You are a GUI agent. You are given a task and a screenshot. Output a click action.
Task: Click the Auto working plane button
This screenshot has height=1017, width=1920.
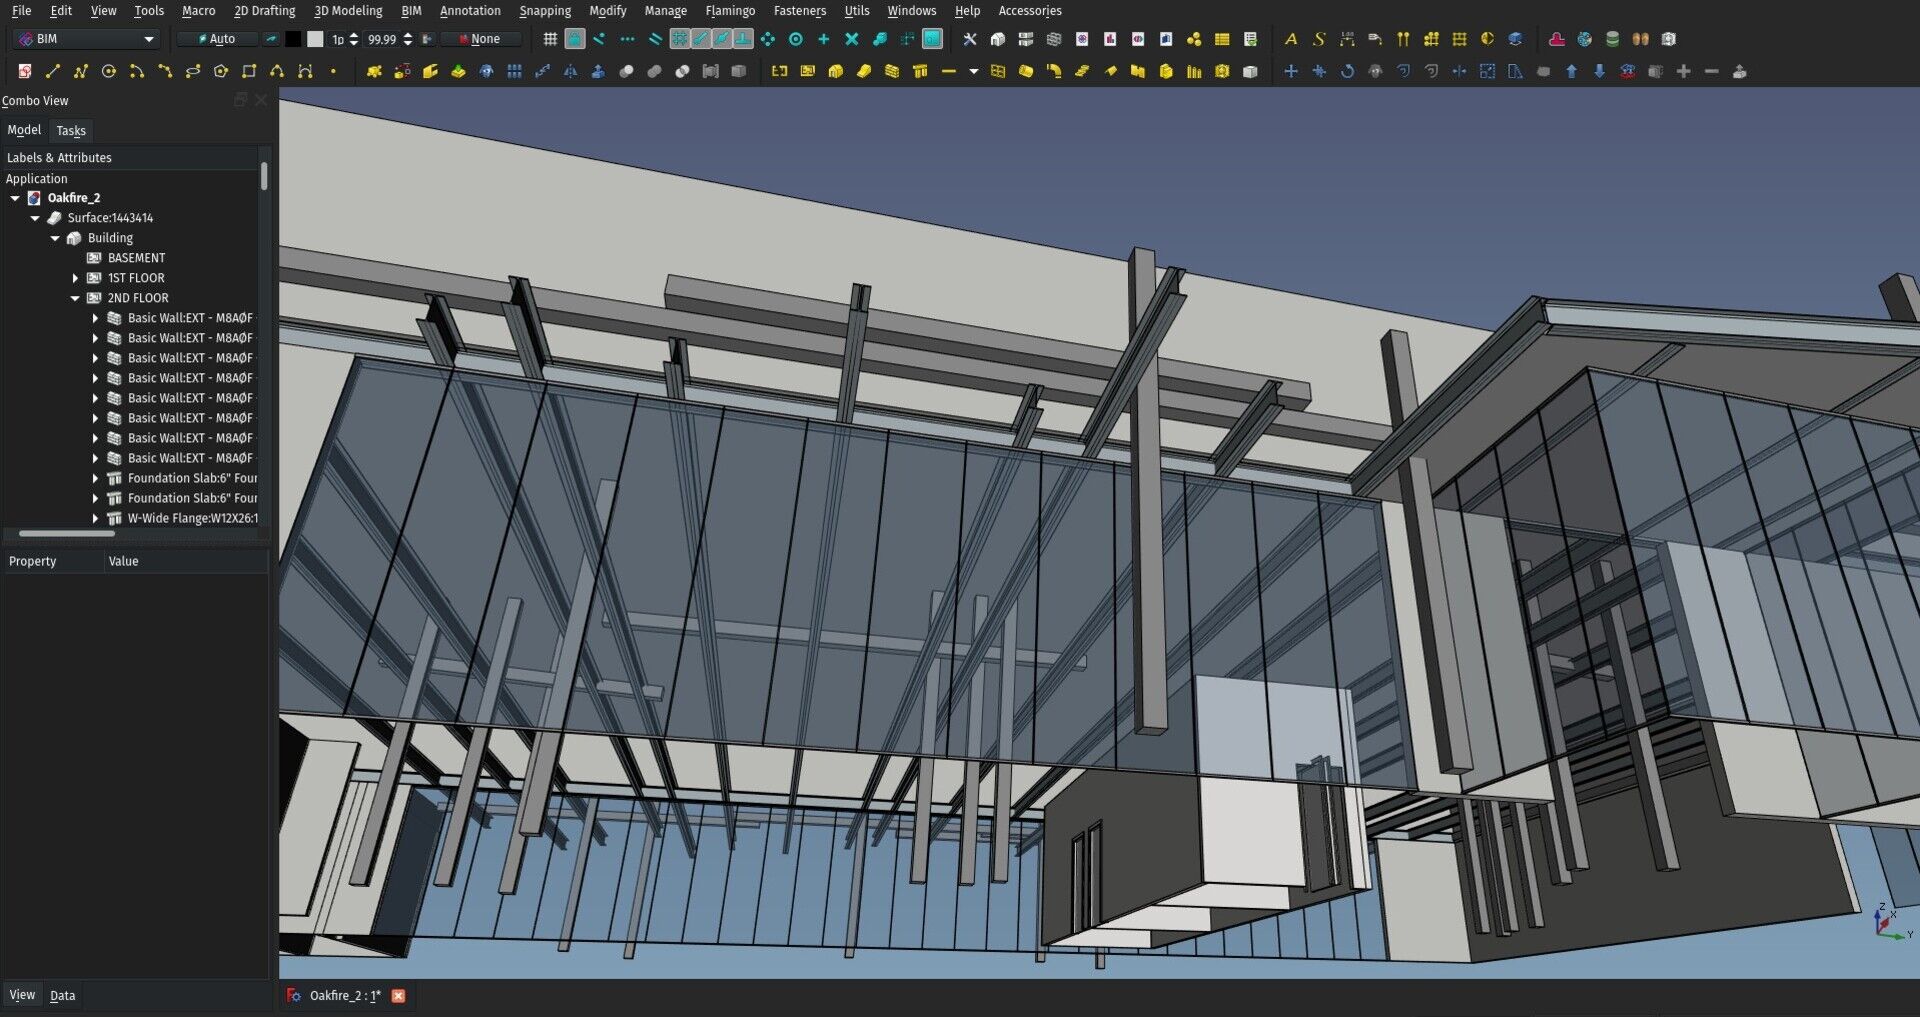[217, 39]
